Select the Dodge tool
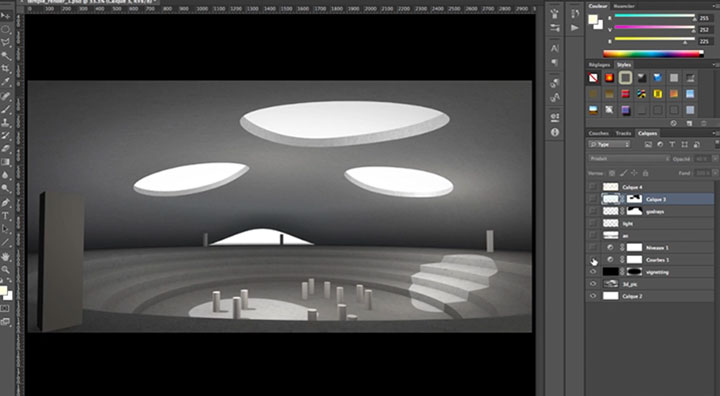Screen dimensions: 720x396 (6, 188)
